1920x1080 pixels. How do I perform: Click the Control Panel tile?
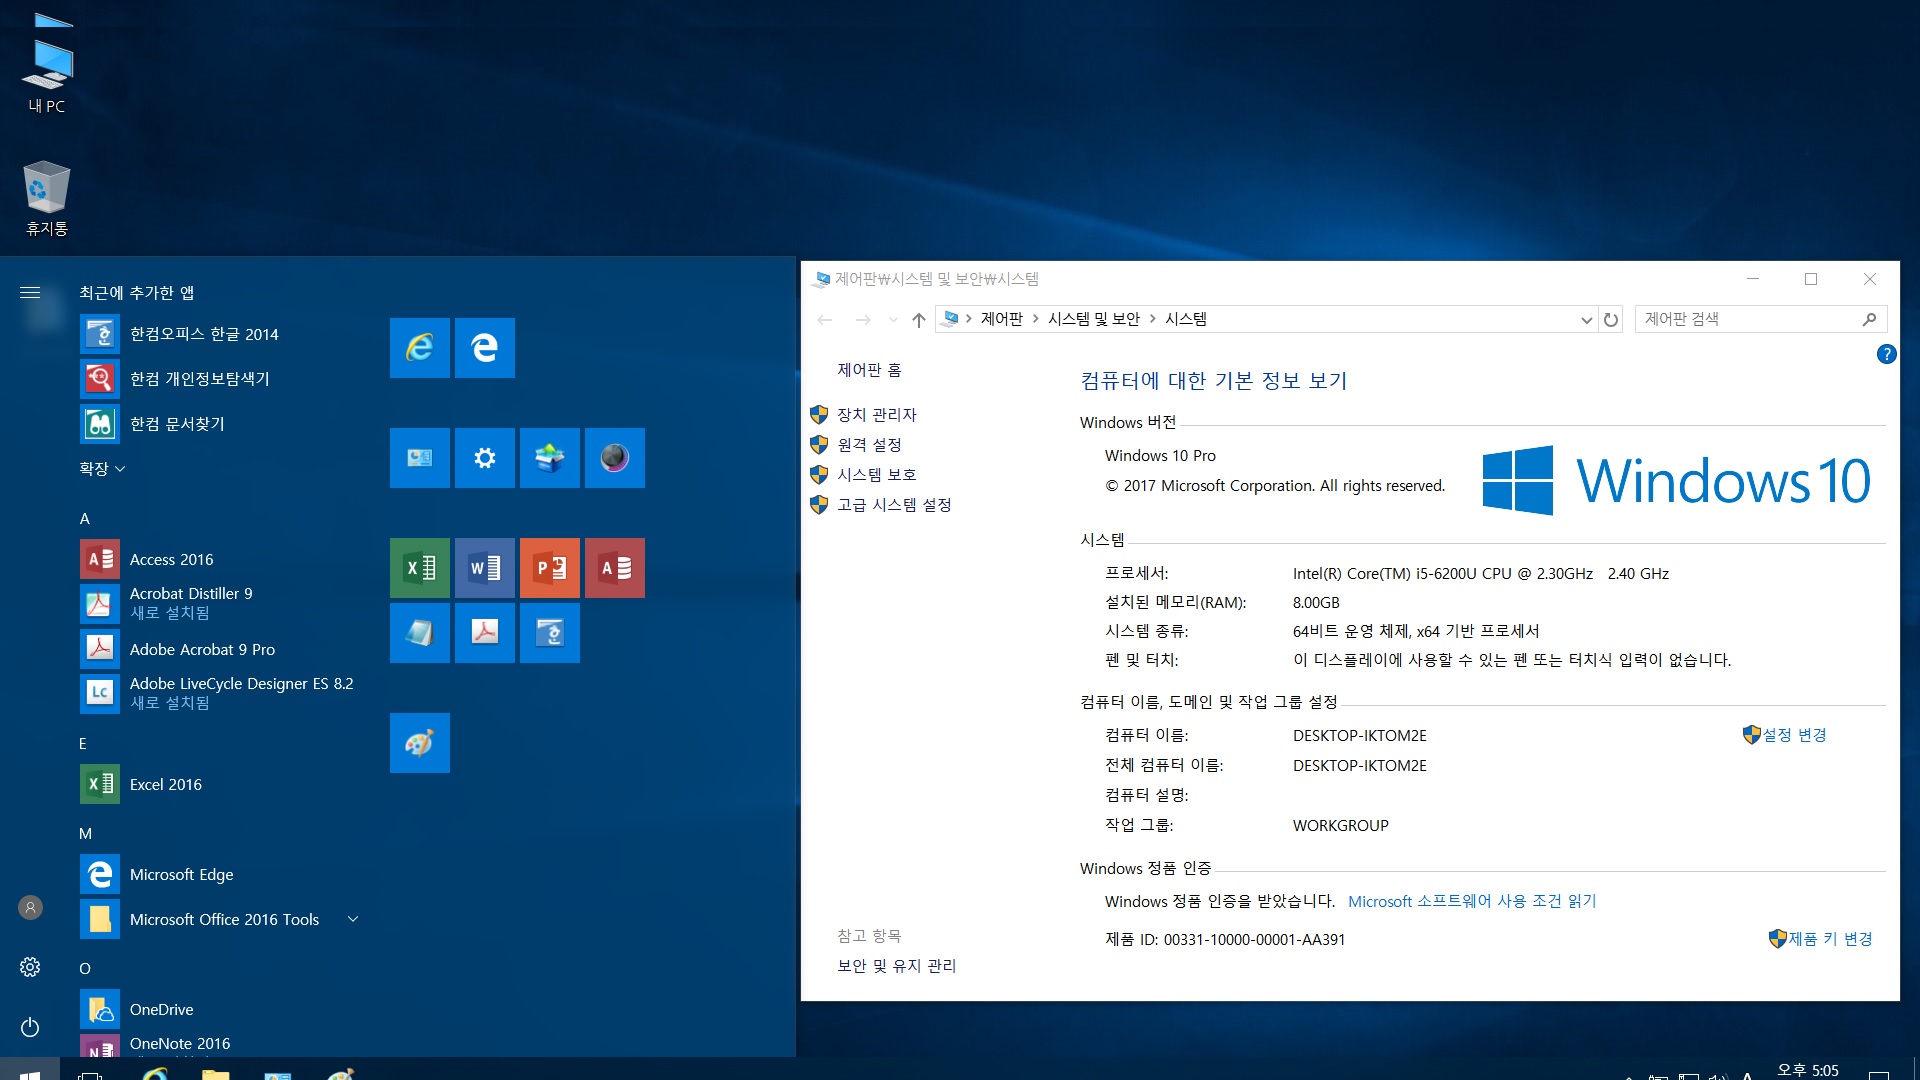click(420, 458)
